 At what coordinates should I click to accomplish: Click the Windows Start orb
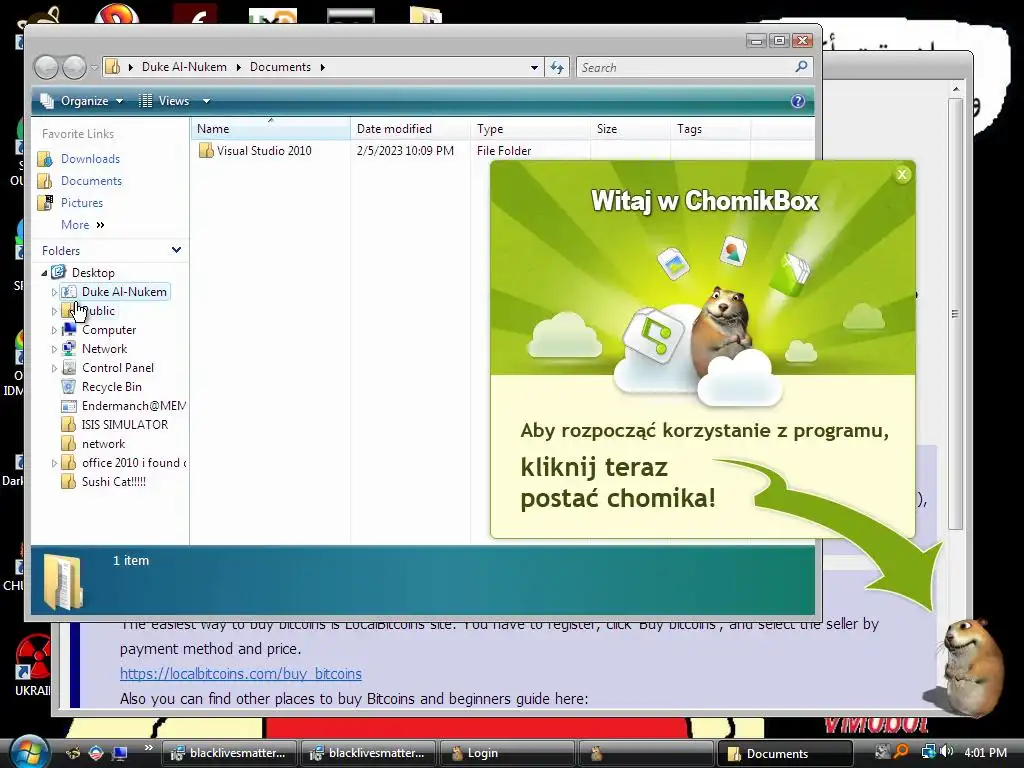27,752
